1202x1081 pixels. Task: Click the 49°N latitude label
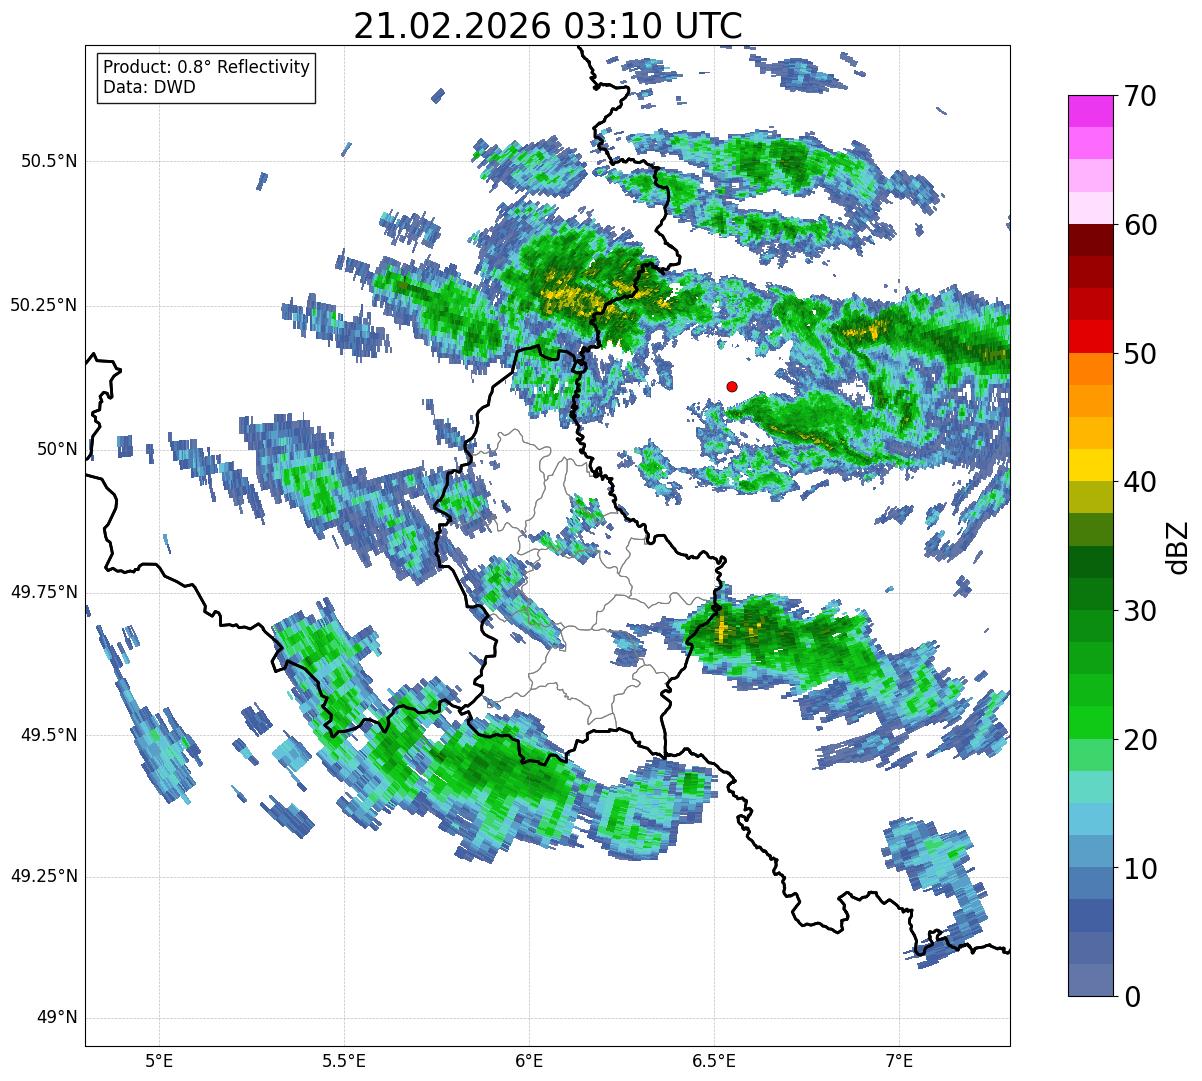[x=57, y=1017]
